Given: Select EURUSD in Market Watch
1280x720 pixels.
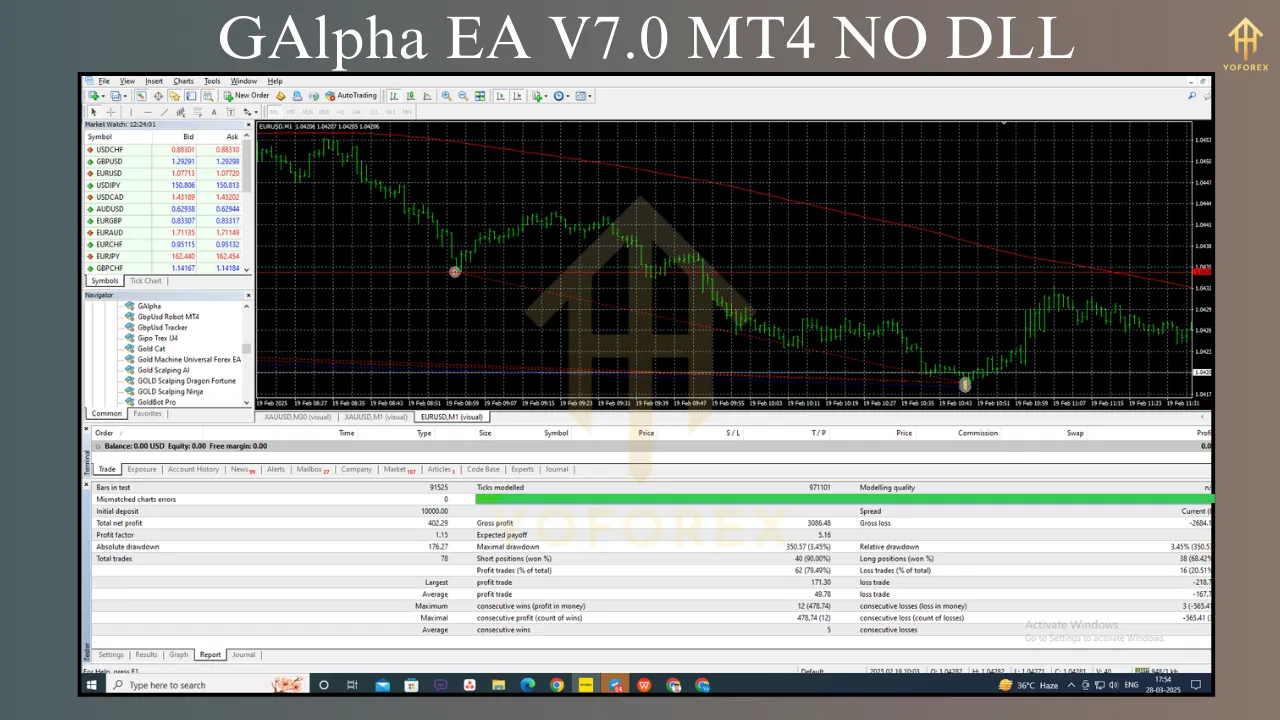Looking at the screenshot, I should (165, 173).
